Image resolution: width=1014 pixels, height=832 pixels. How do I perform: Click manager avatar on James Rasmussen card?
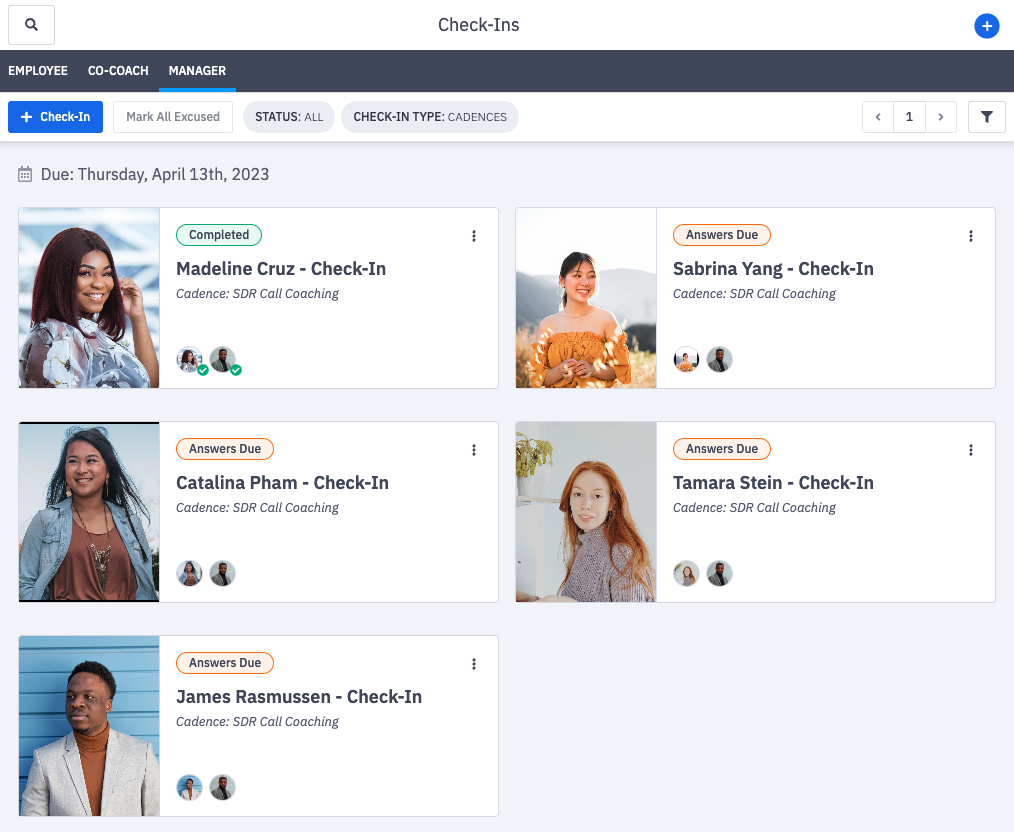pyautogui.click(x=222, y=787)
